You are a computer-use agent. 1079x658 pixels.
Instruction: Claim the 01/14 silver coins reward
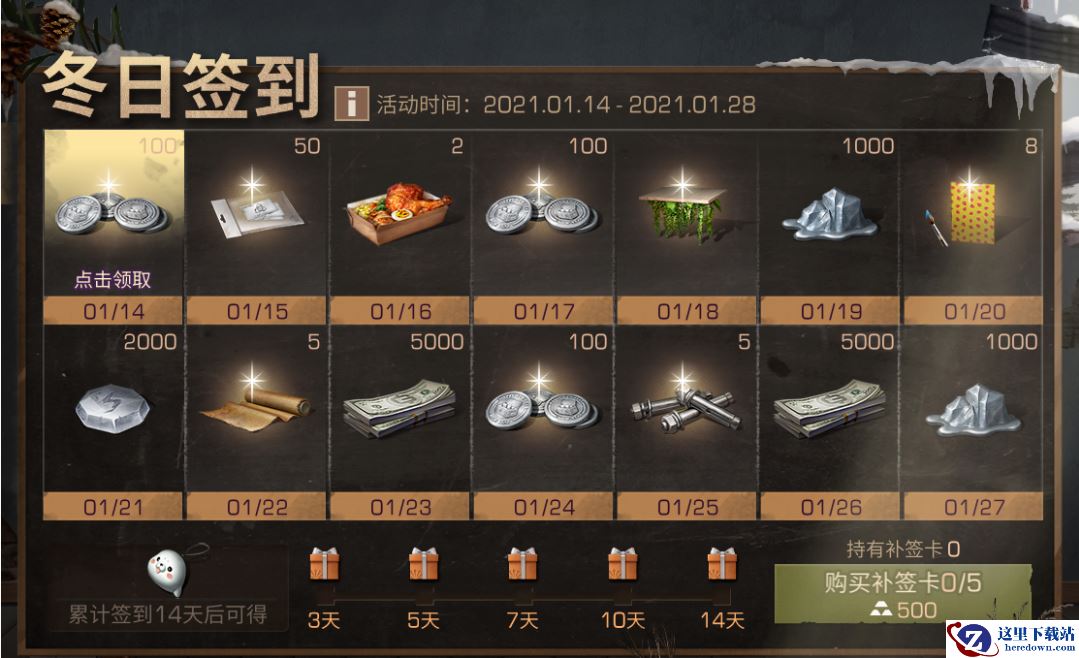pyautogui.click(x=114, y=227)
